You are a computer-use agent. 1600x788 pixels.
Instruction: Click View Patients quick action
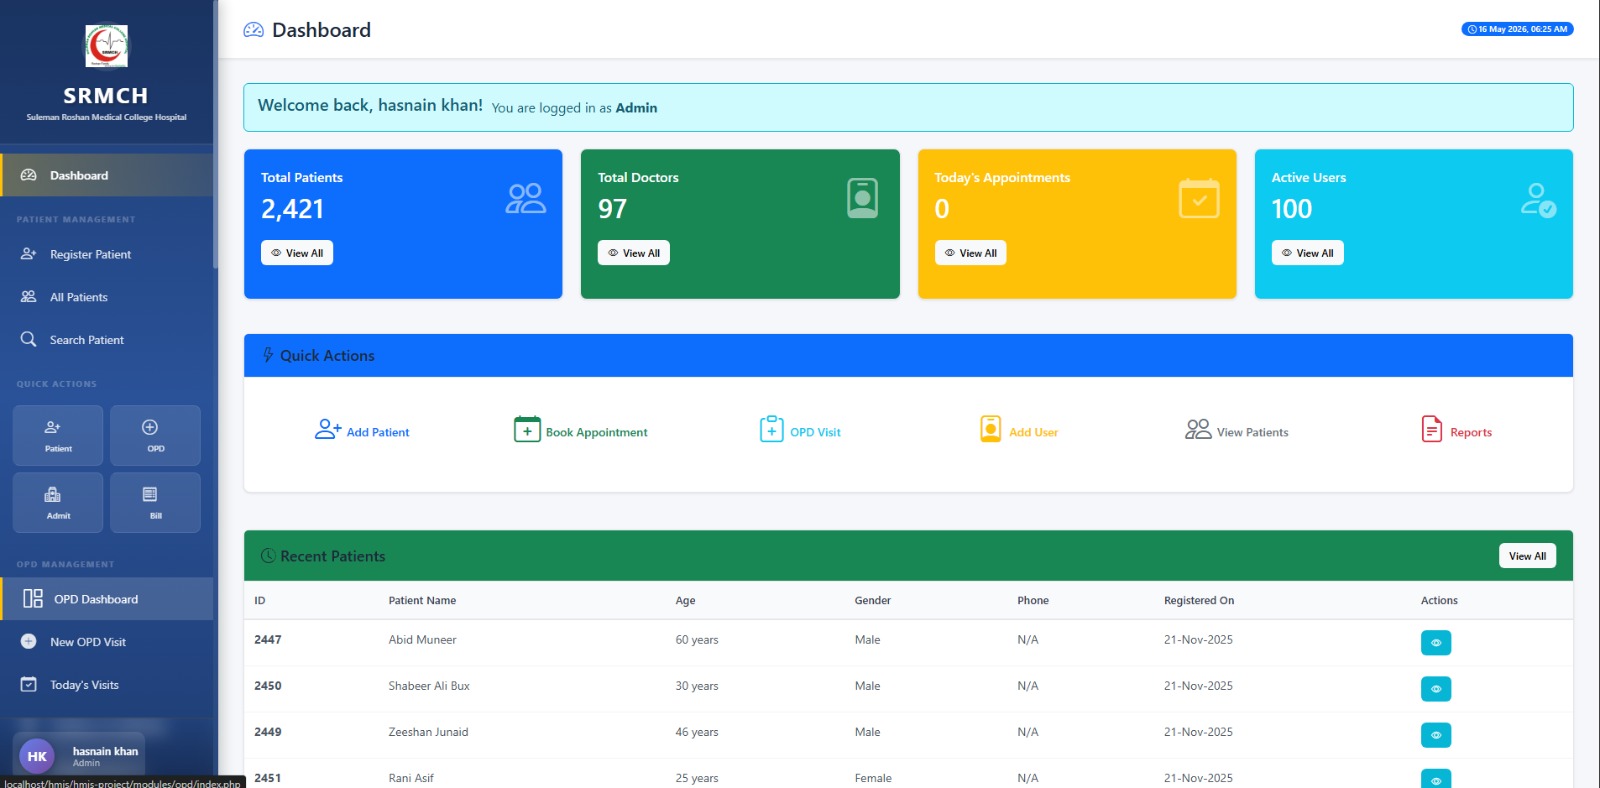pos(1237,431)
